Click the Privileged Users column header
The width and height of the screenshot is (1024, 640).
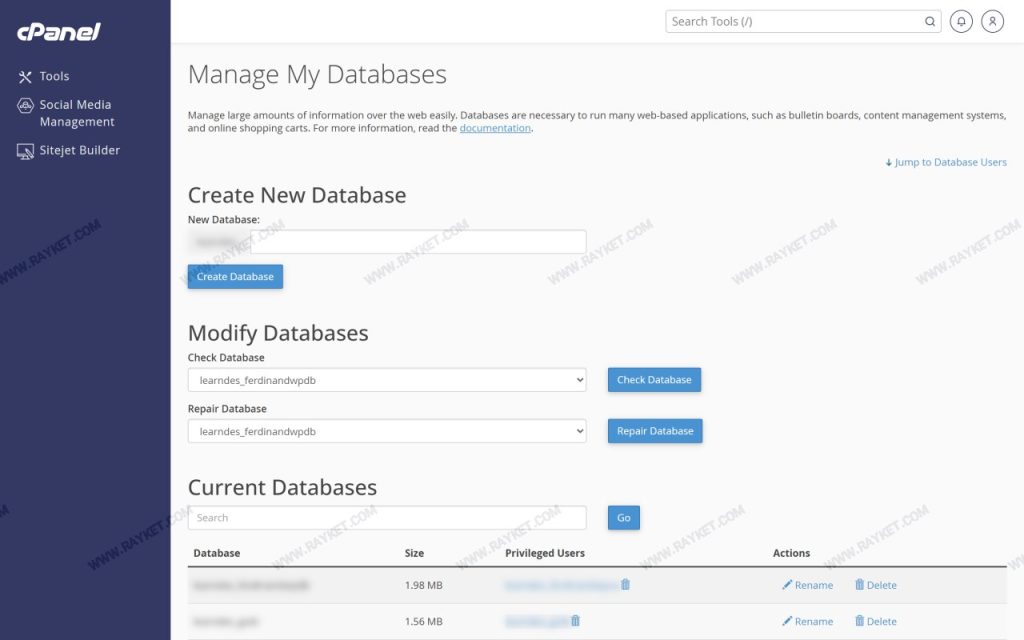click(x=545, y=553)
